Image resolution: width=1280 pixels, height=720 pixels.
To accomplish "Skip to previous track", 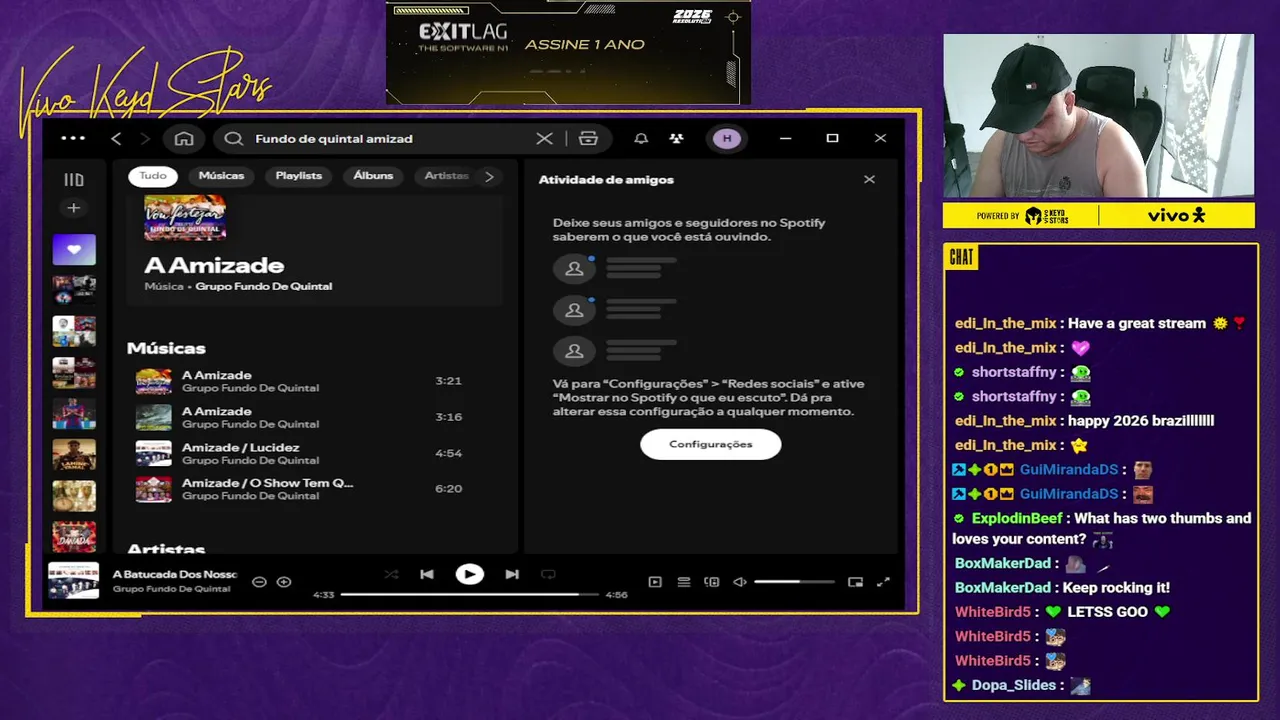I will (427, 574).
